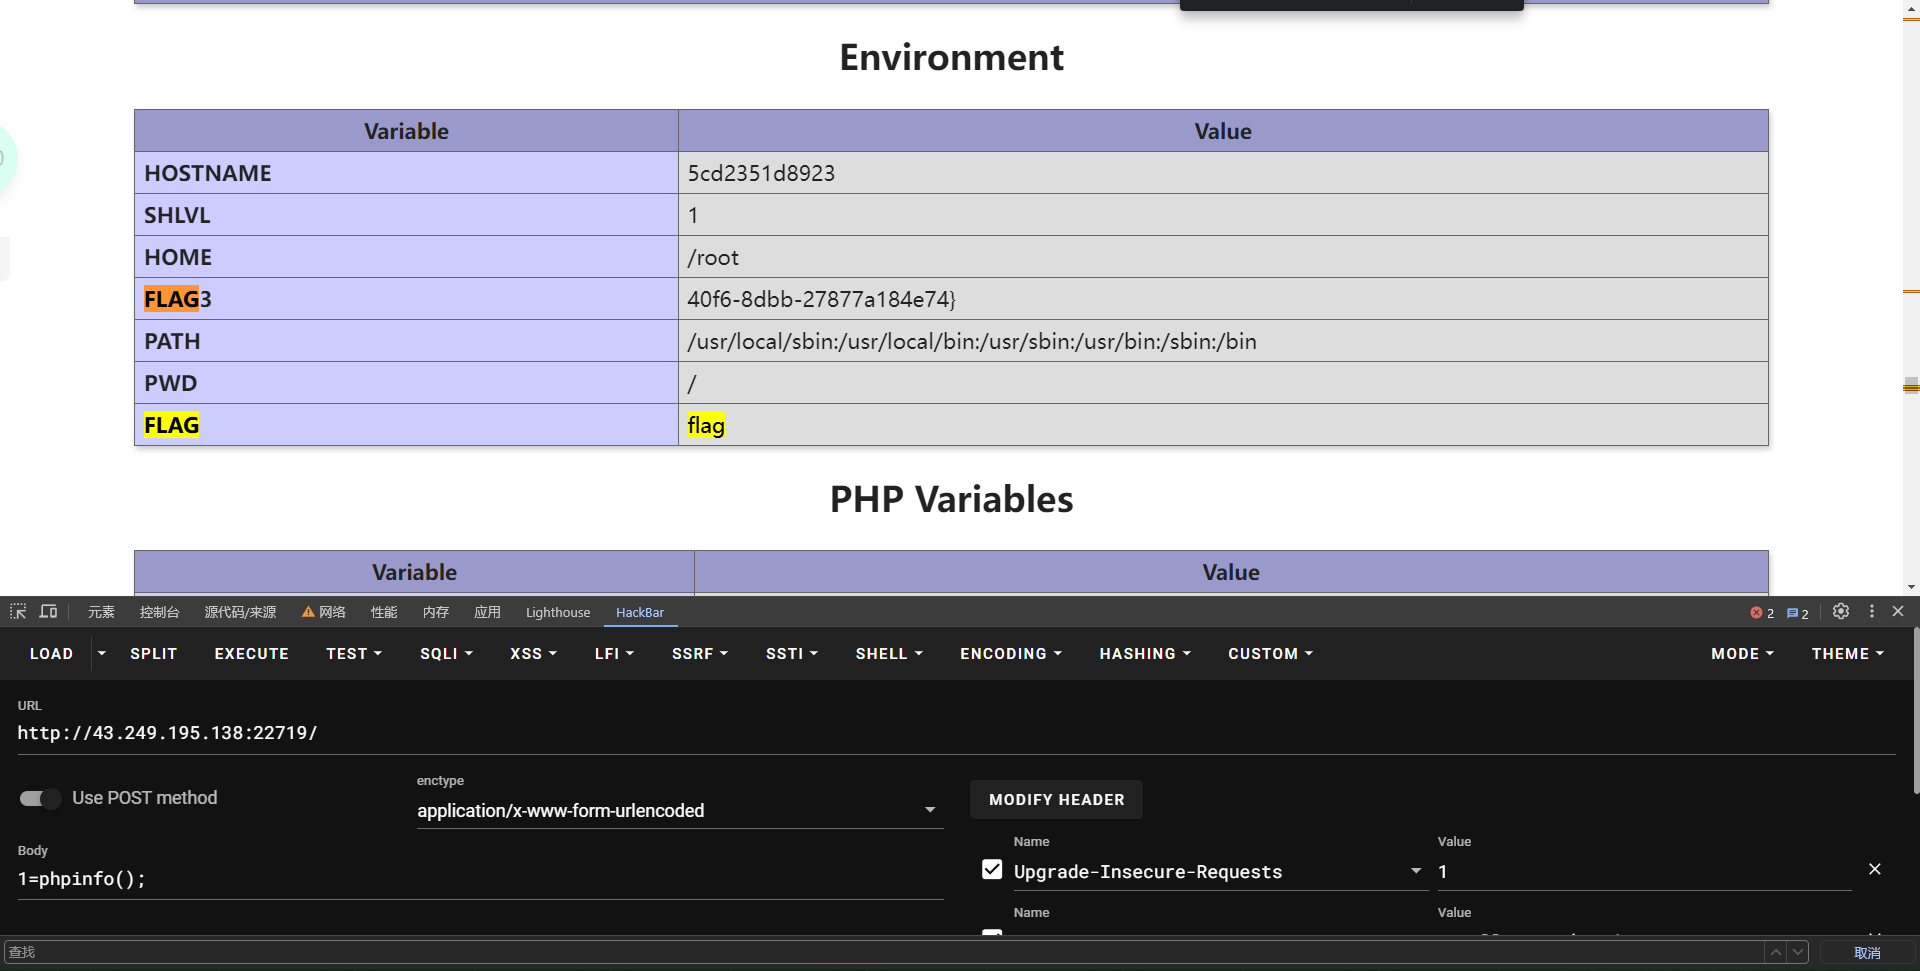1920x971 pixels.
Task: Toggle device toolbar icon in DevTools
Action: (48, 611)
